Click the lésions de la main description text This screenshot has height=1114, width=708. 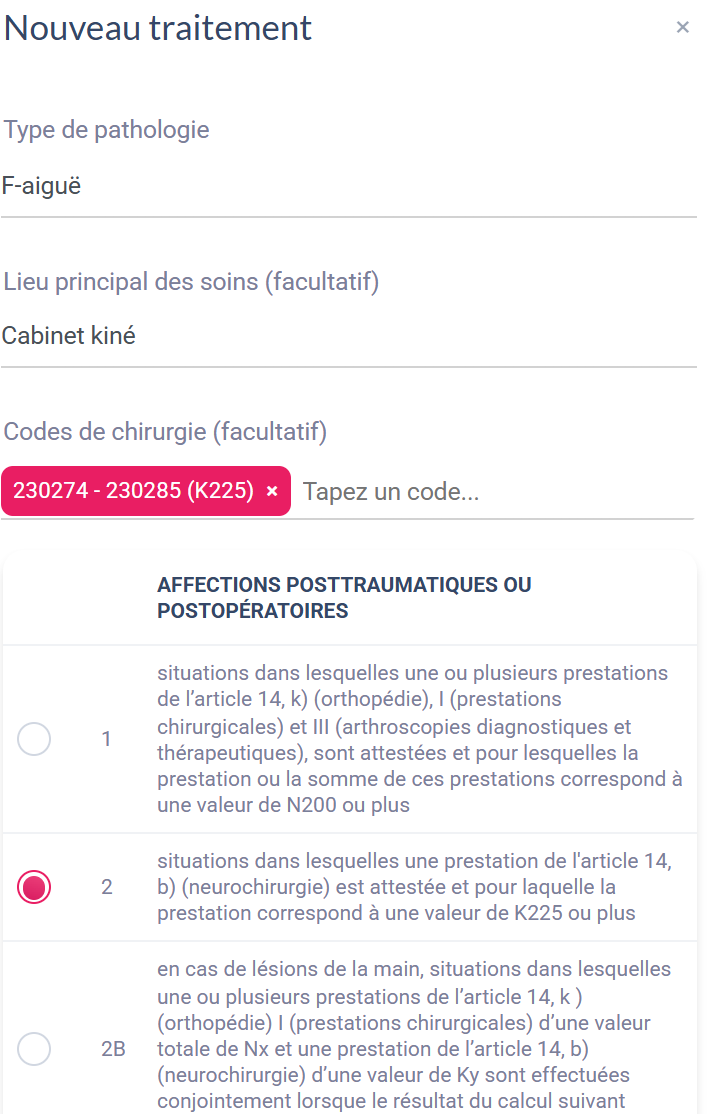(x=412, y=1035)
